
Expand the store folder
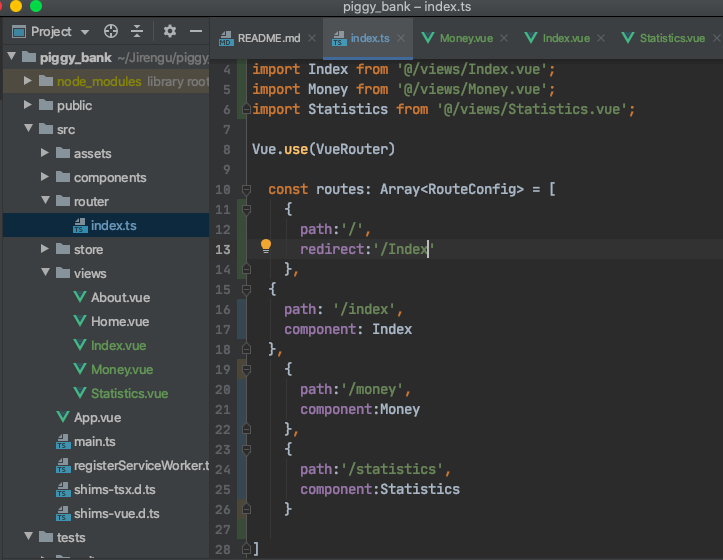pos(45,249)
